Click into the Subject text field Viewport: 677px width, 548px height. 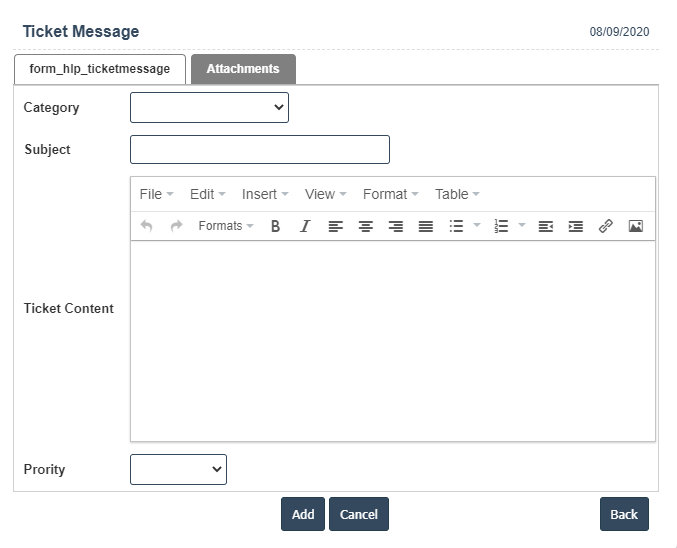point(259,149)
